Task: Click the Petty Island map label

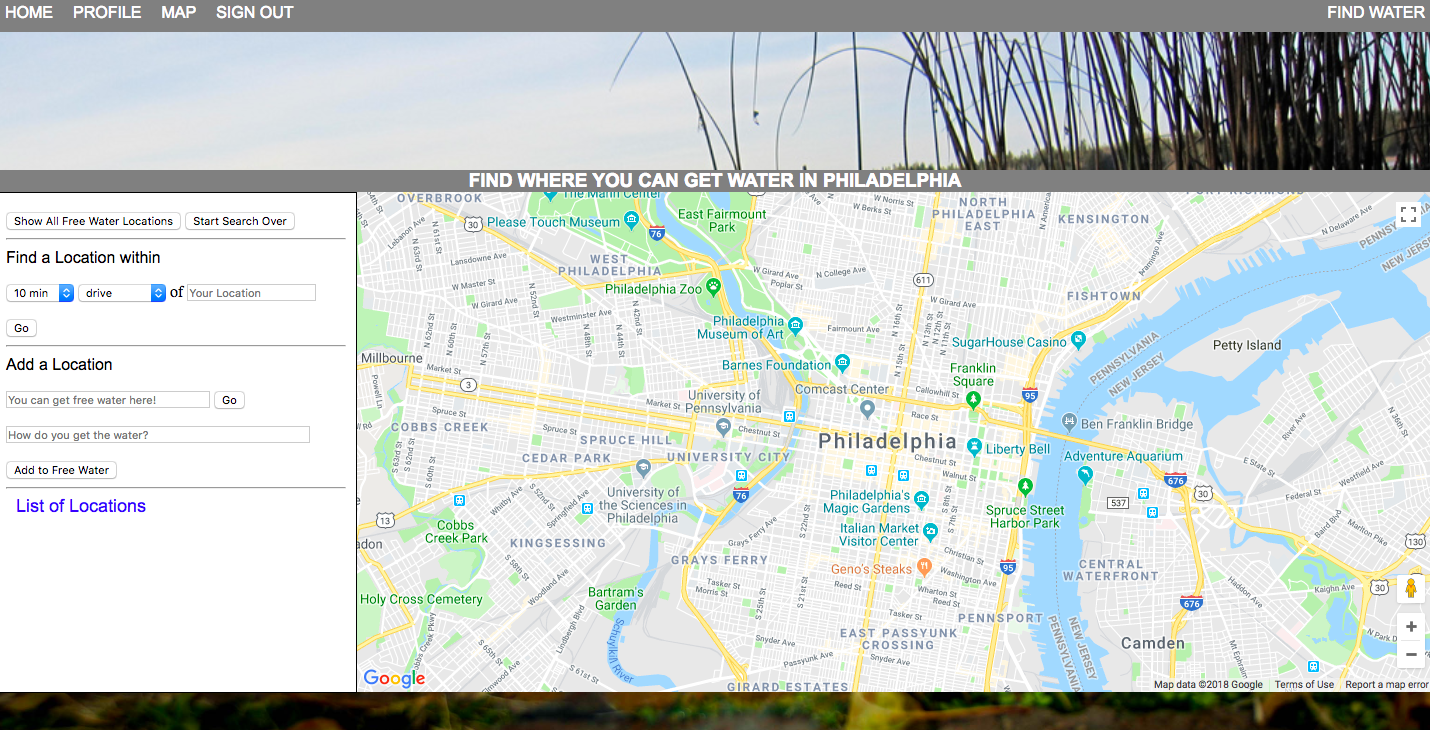Action: click(1247, 345)
